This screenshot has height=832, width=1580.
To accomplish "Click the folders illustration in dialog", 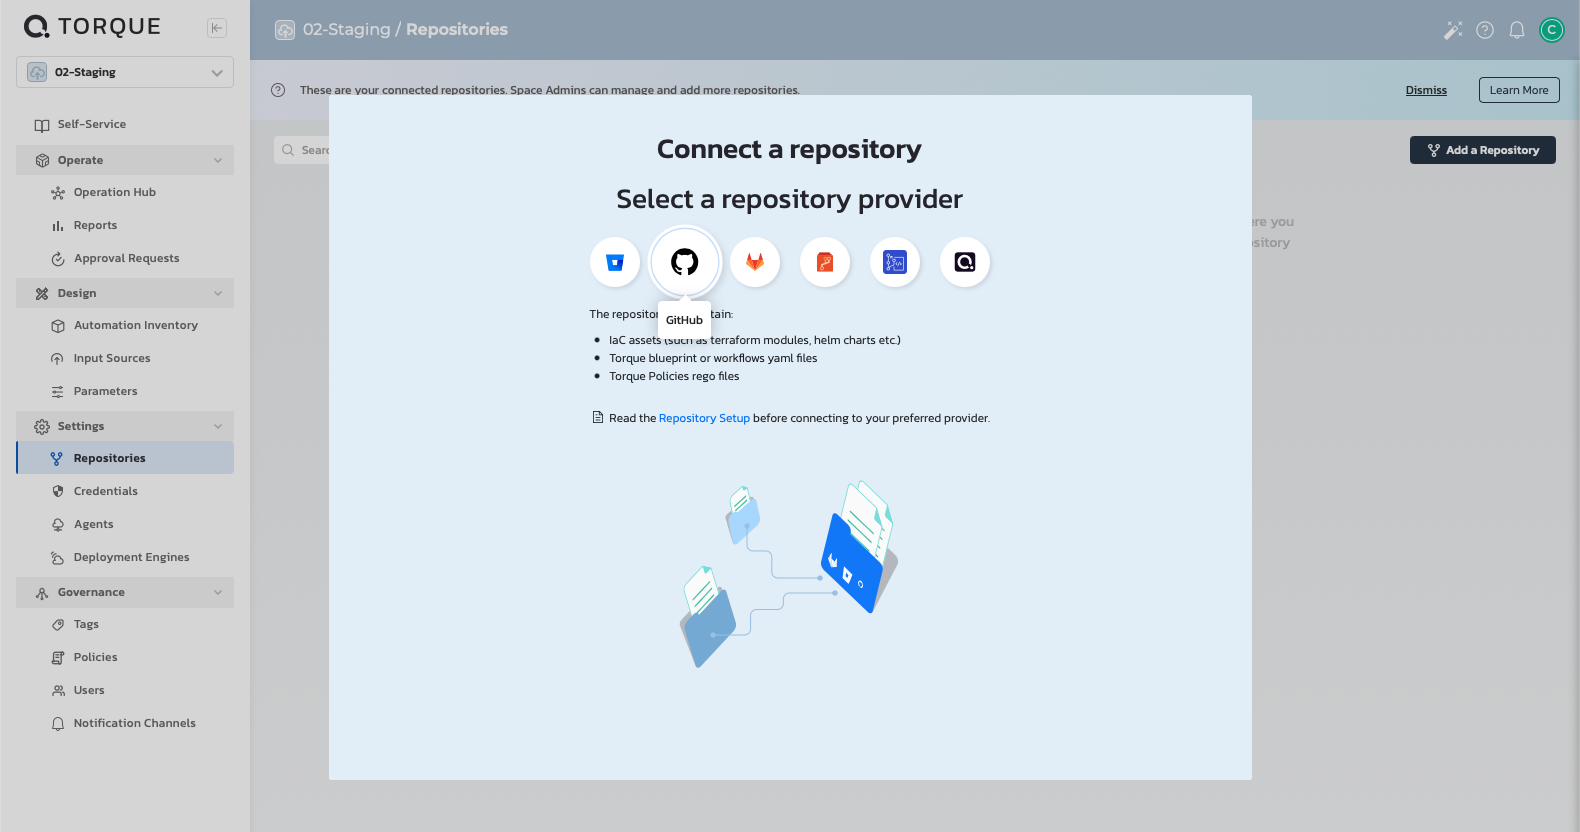I will pyautogui.click(x=788, y=573).
